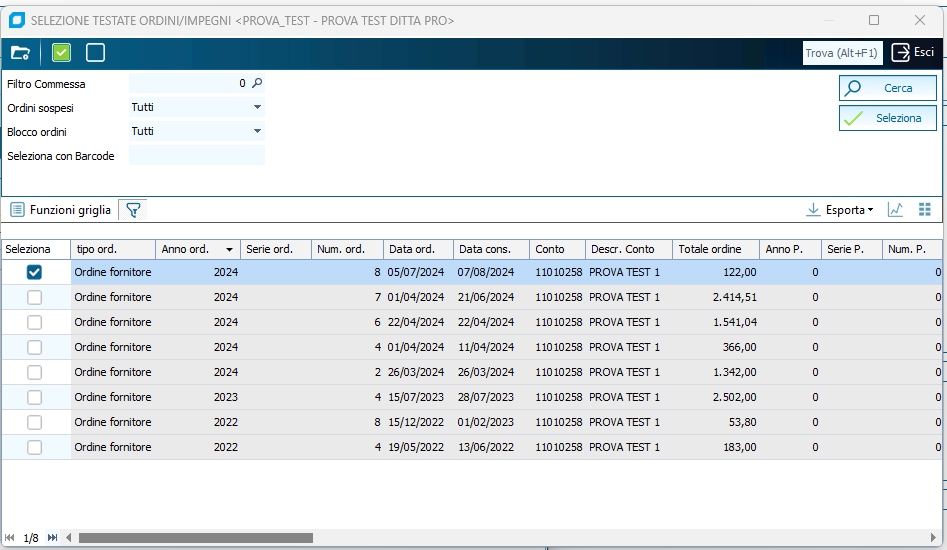The image size is (947, 550).
Task: Click the delivery date 07/08/2024
Action: click(x=492, y=272)
